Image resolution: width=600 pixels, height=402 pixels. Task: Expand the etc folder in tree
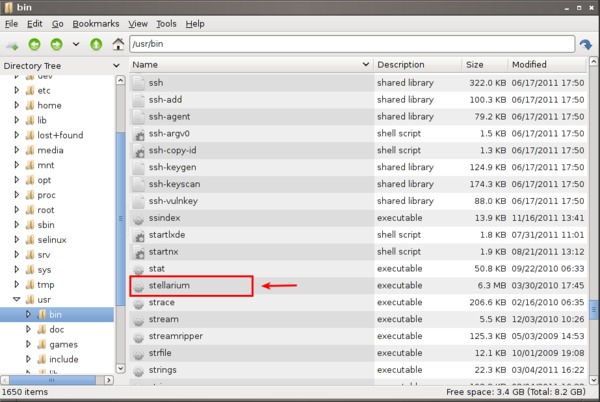16,90
